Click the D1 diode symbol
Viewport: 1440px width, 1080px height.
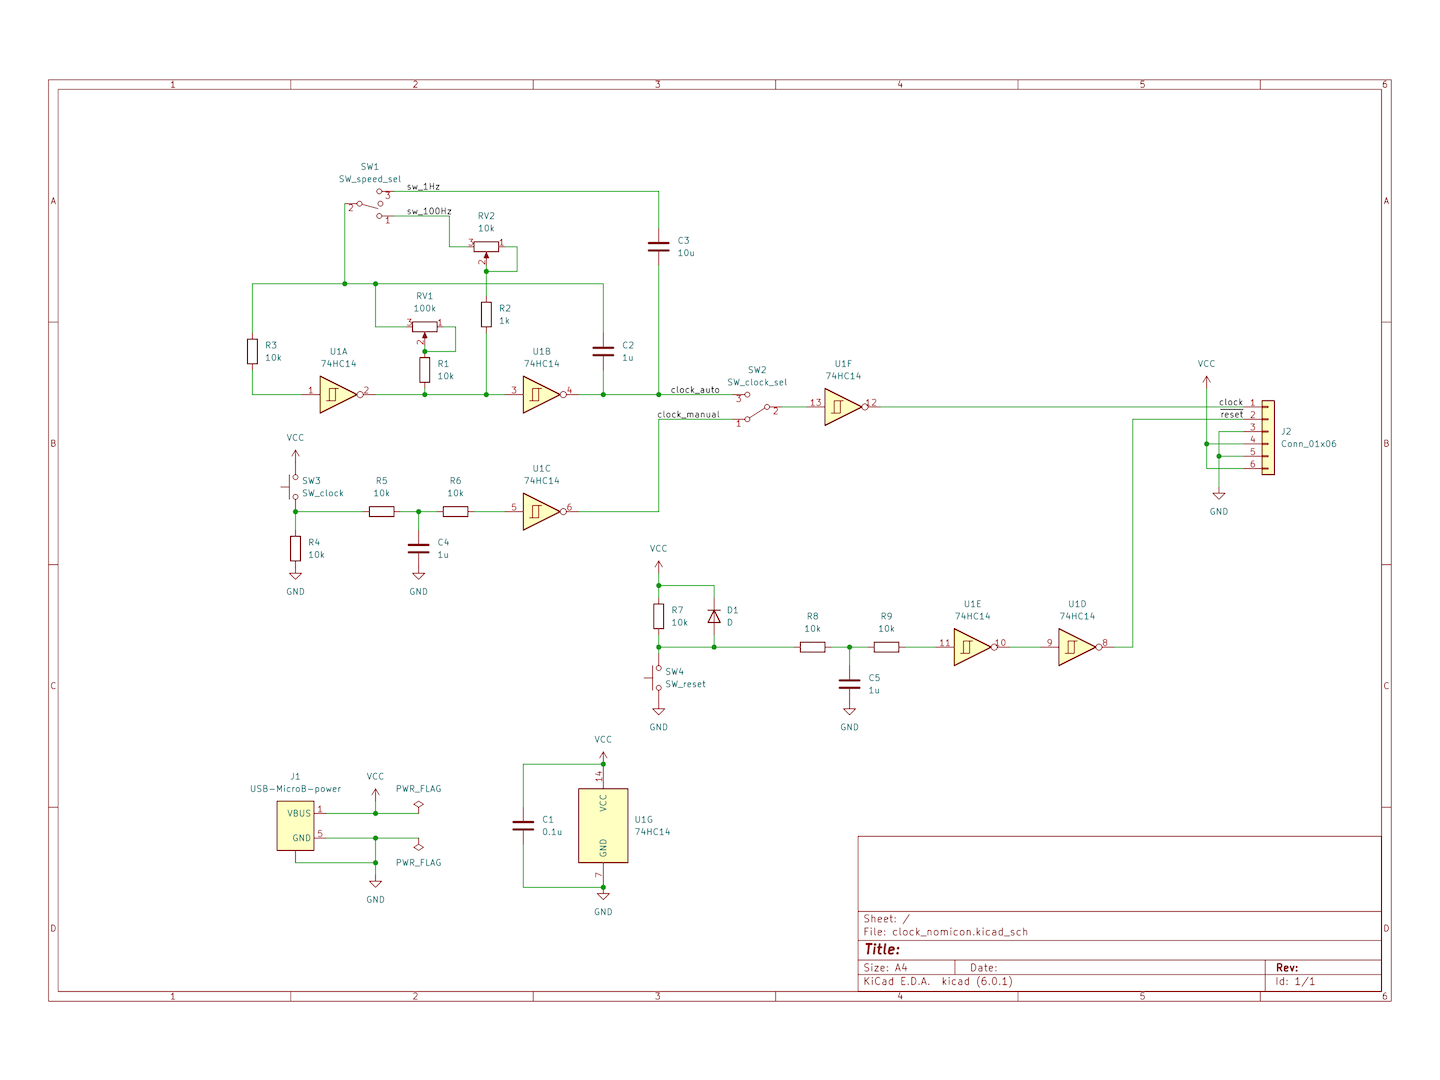click(714, 617)
